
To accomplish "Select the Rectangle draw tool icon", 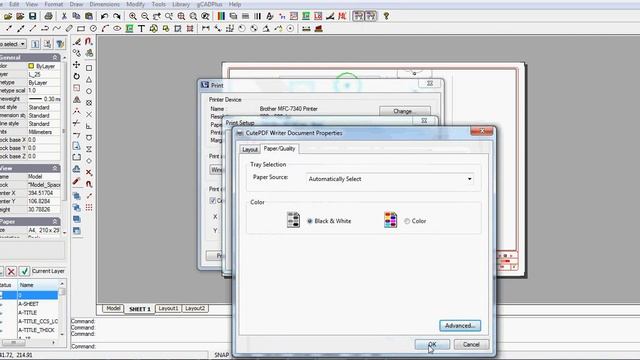I will 81,29.
